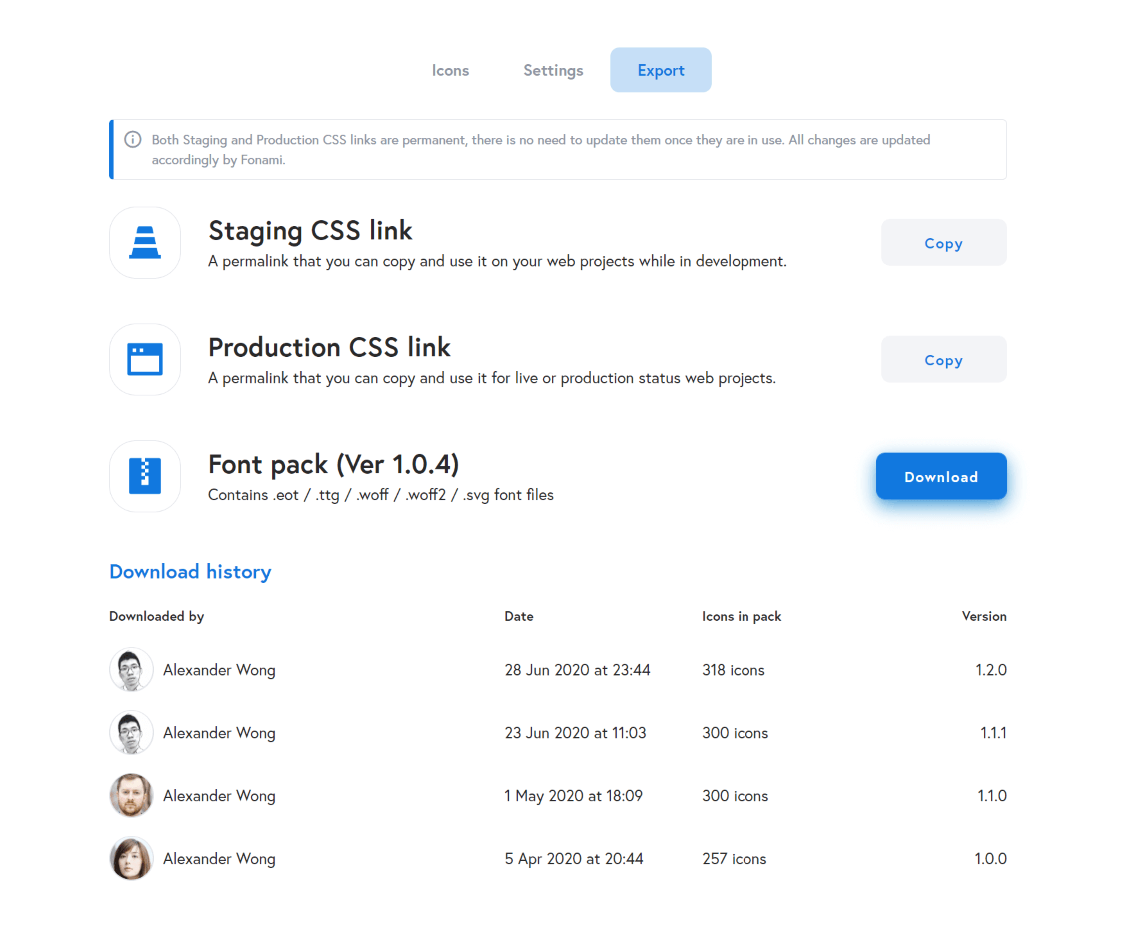Click the date 28 Jun 2020 at 23:44
Image resolution: width=1122 pixels, height=940 pixels.
(x=577, y=670)
